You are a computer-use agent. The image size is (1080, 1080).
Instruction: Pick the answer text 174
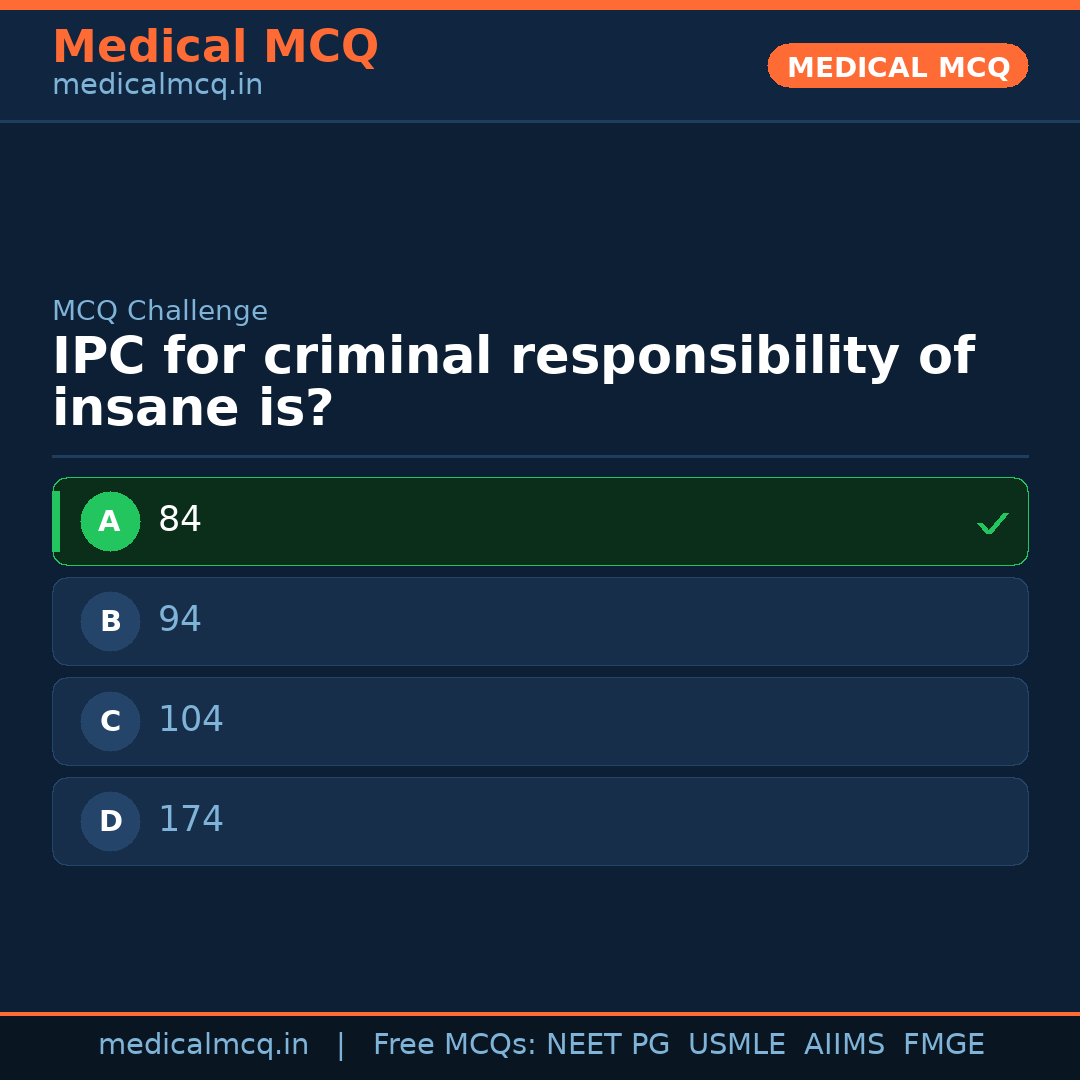click(x=191, y=820)
